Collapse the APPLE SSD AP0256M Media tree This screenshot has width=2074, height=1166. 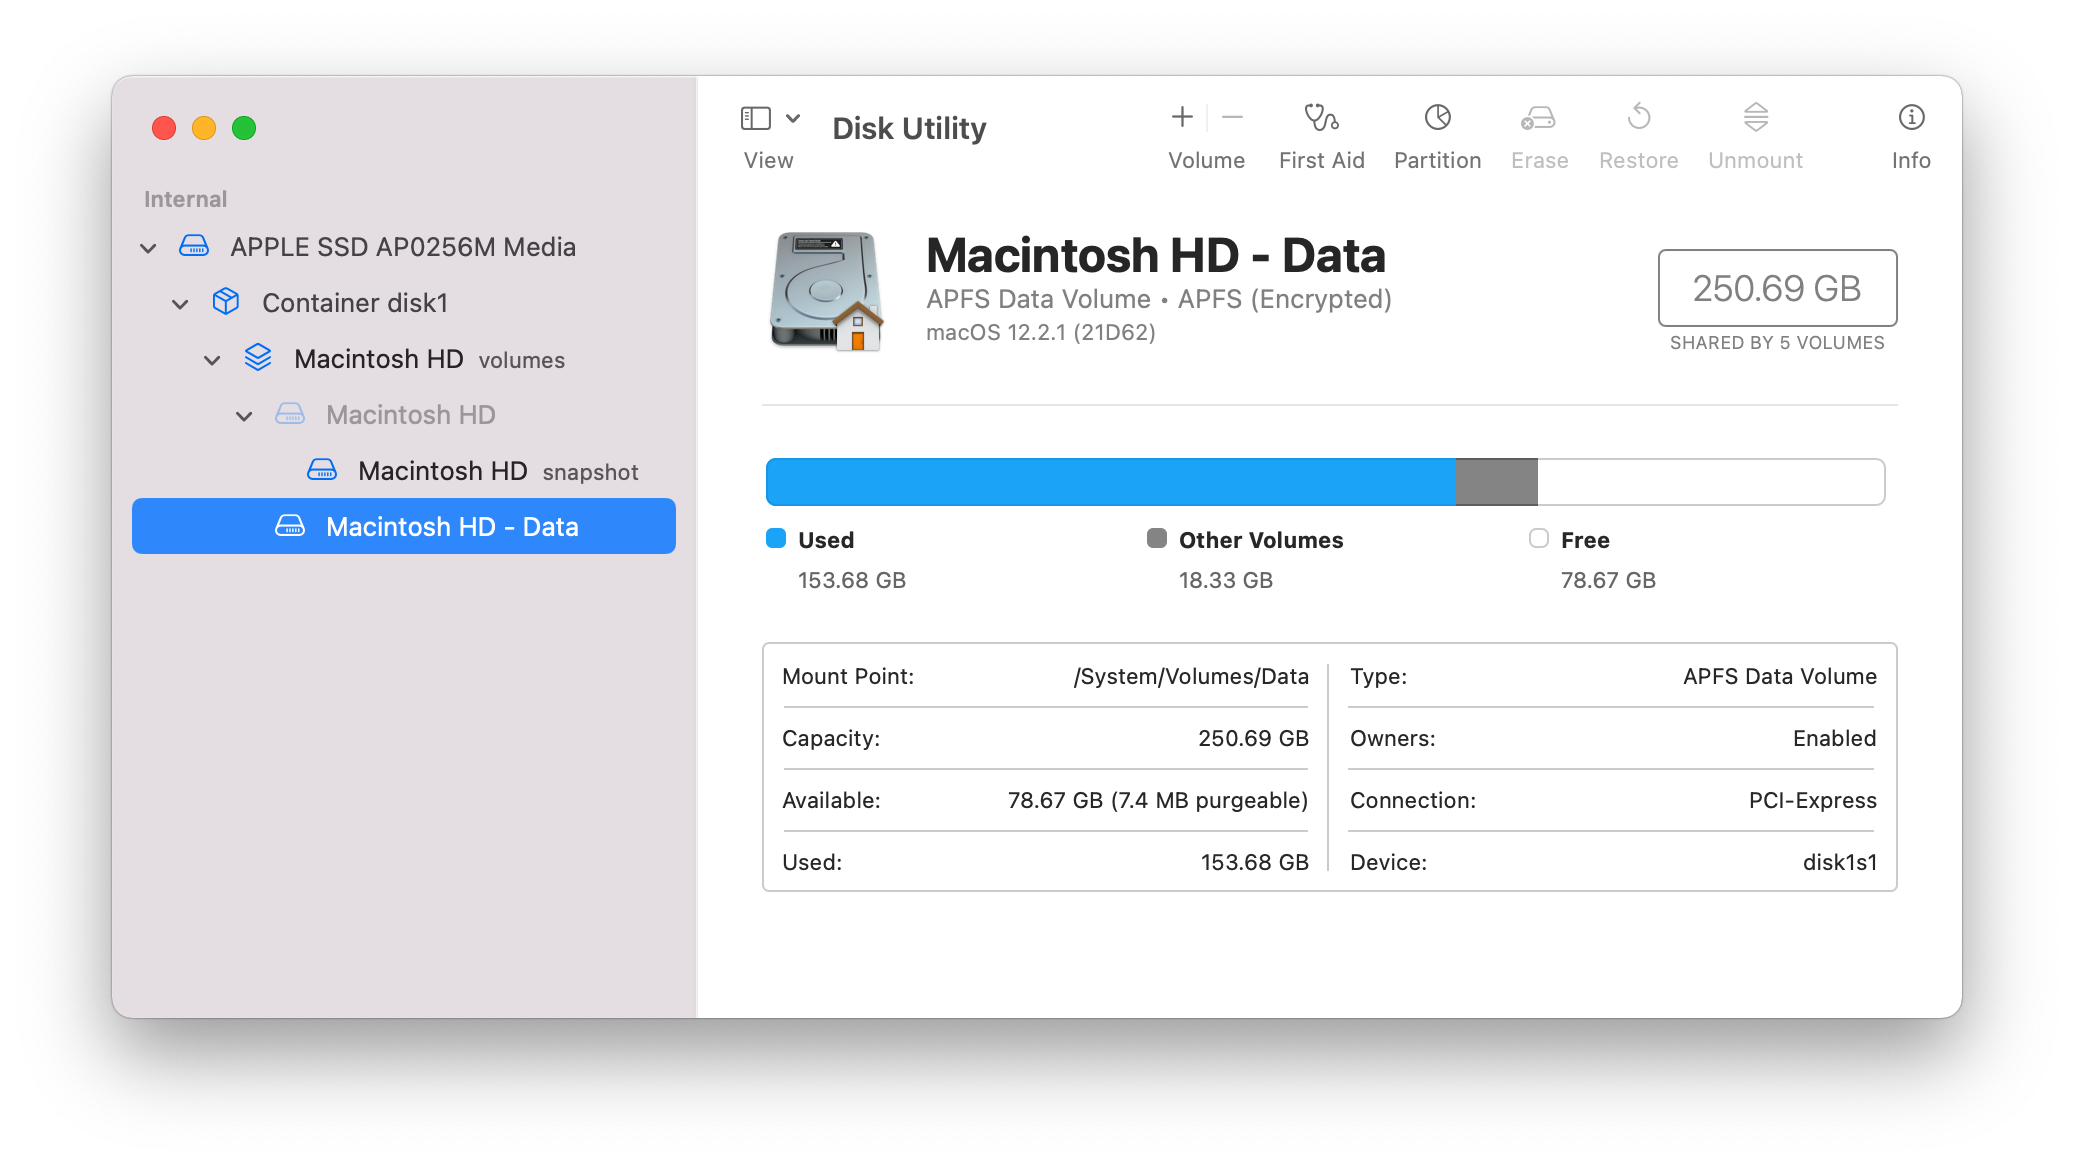pyautogui.click(x=148, y=248)
